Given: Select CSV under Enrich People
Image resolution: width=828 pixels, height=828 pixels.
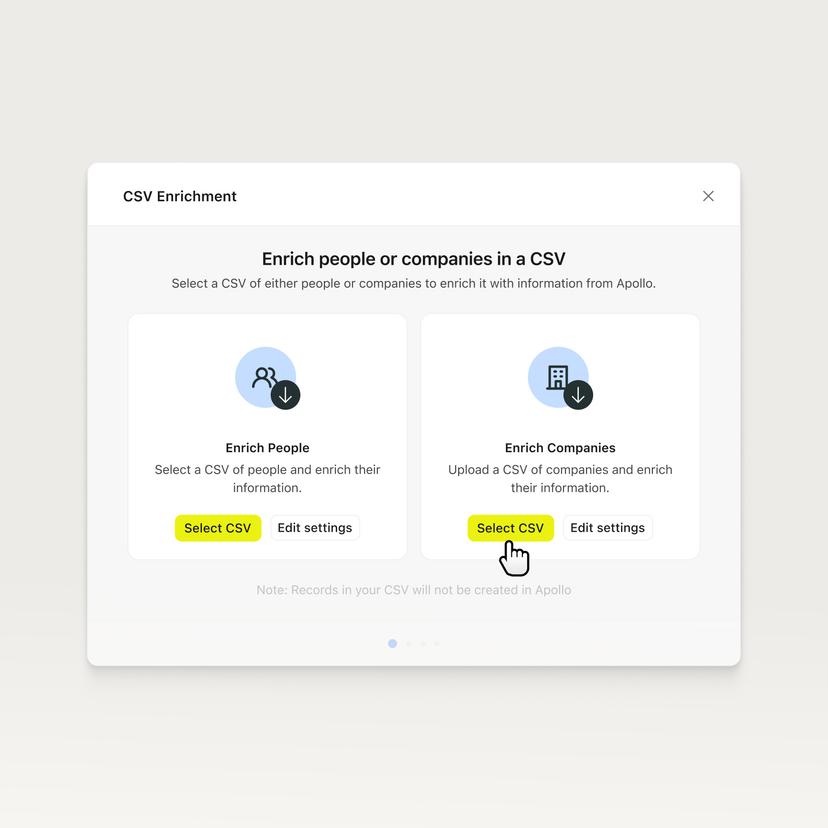Looking at the screenshot, I should tap(218, 527).
